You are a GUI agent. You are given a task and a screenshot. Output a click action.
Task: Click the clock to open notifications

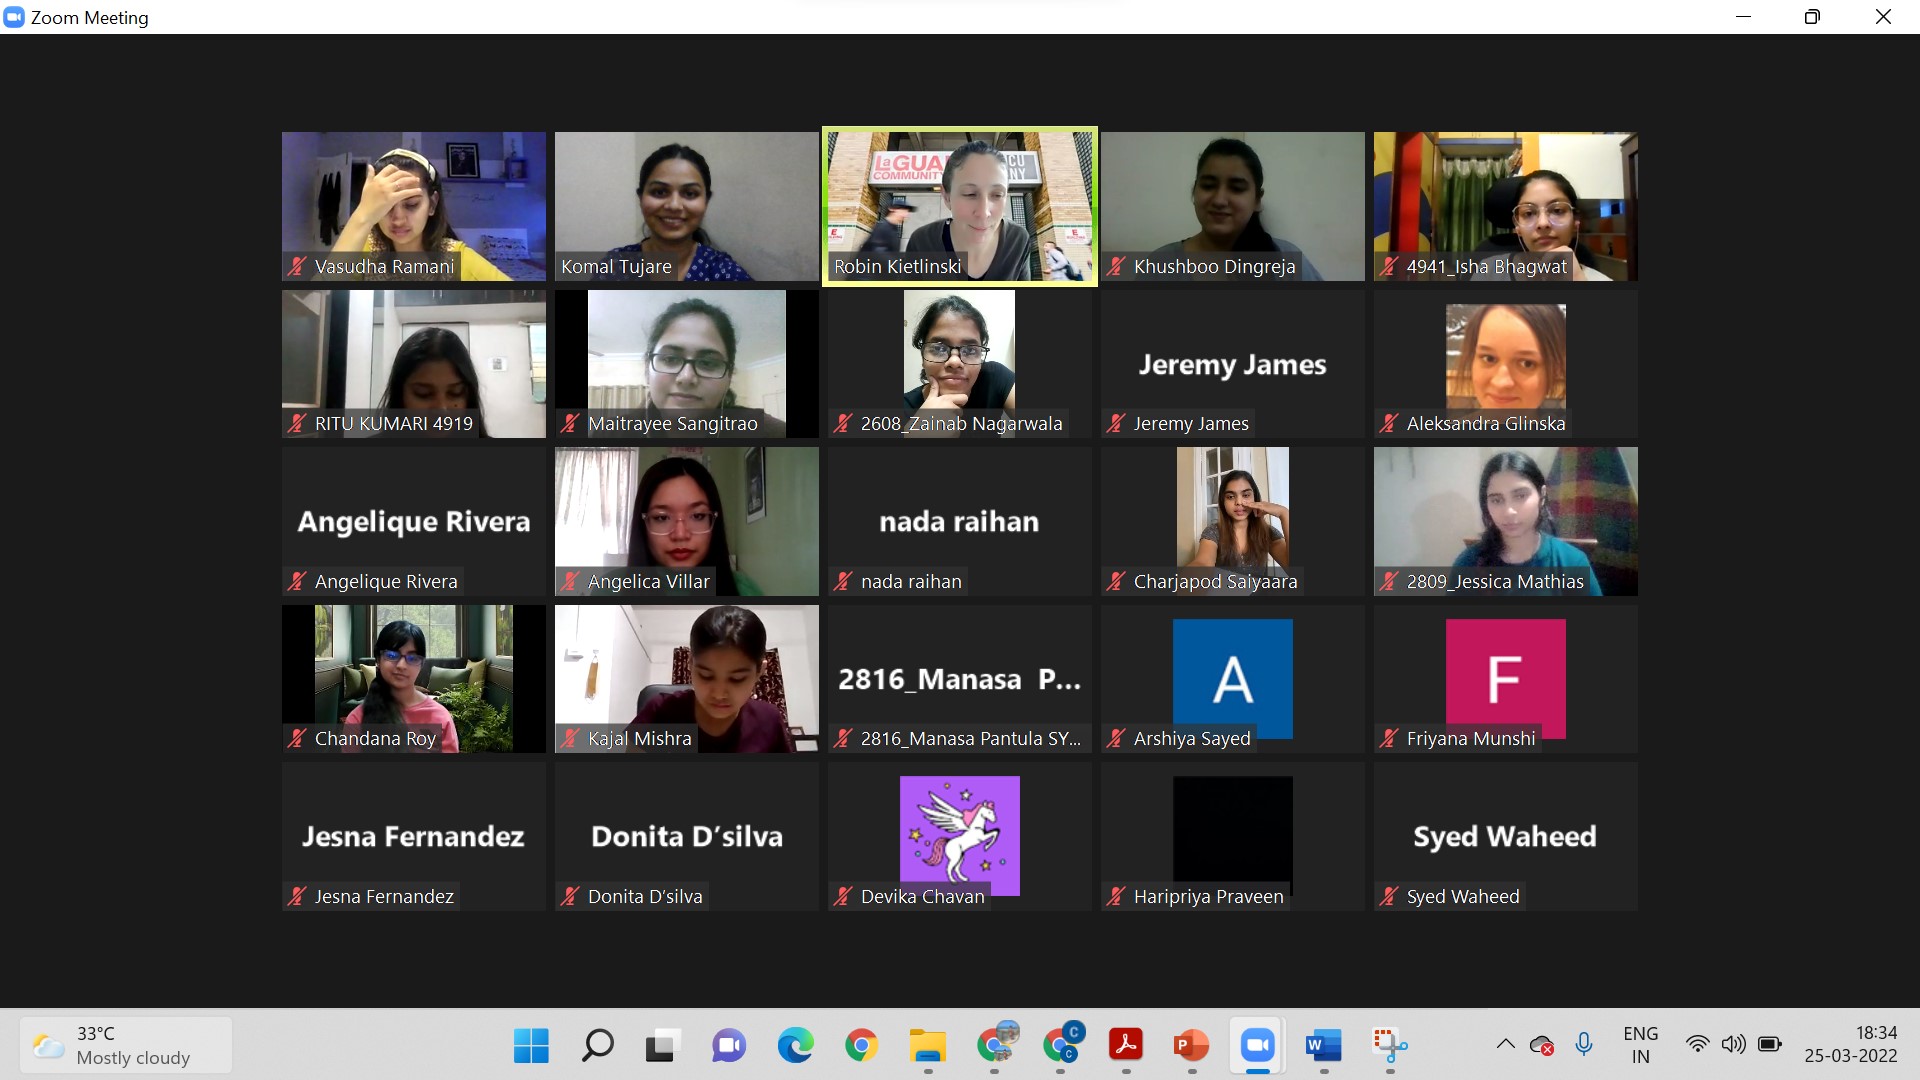pyautogui.click(x=1852, y=1045)
